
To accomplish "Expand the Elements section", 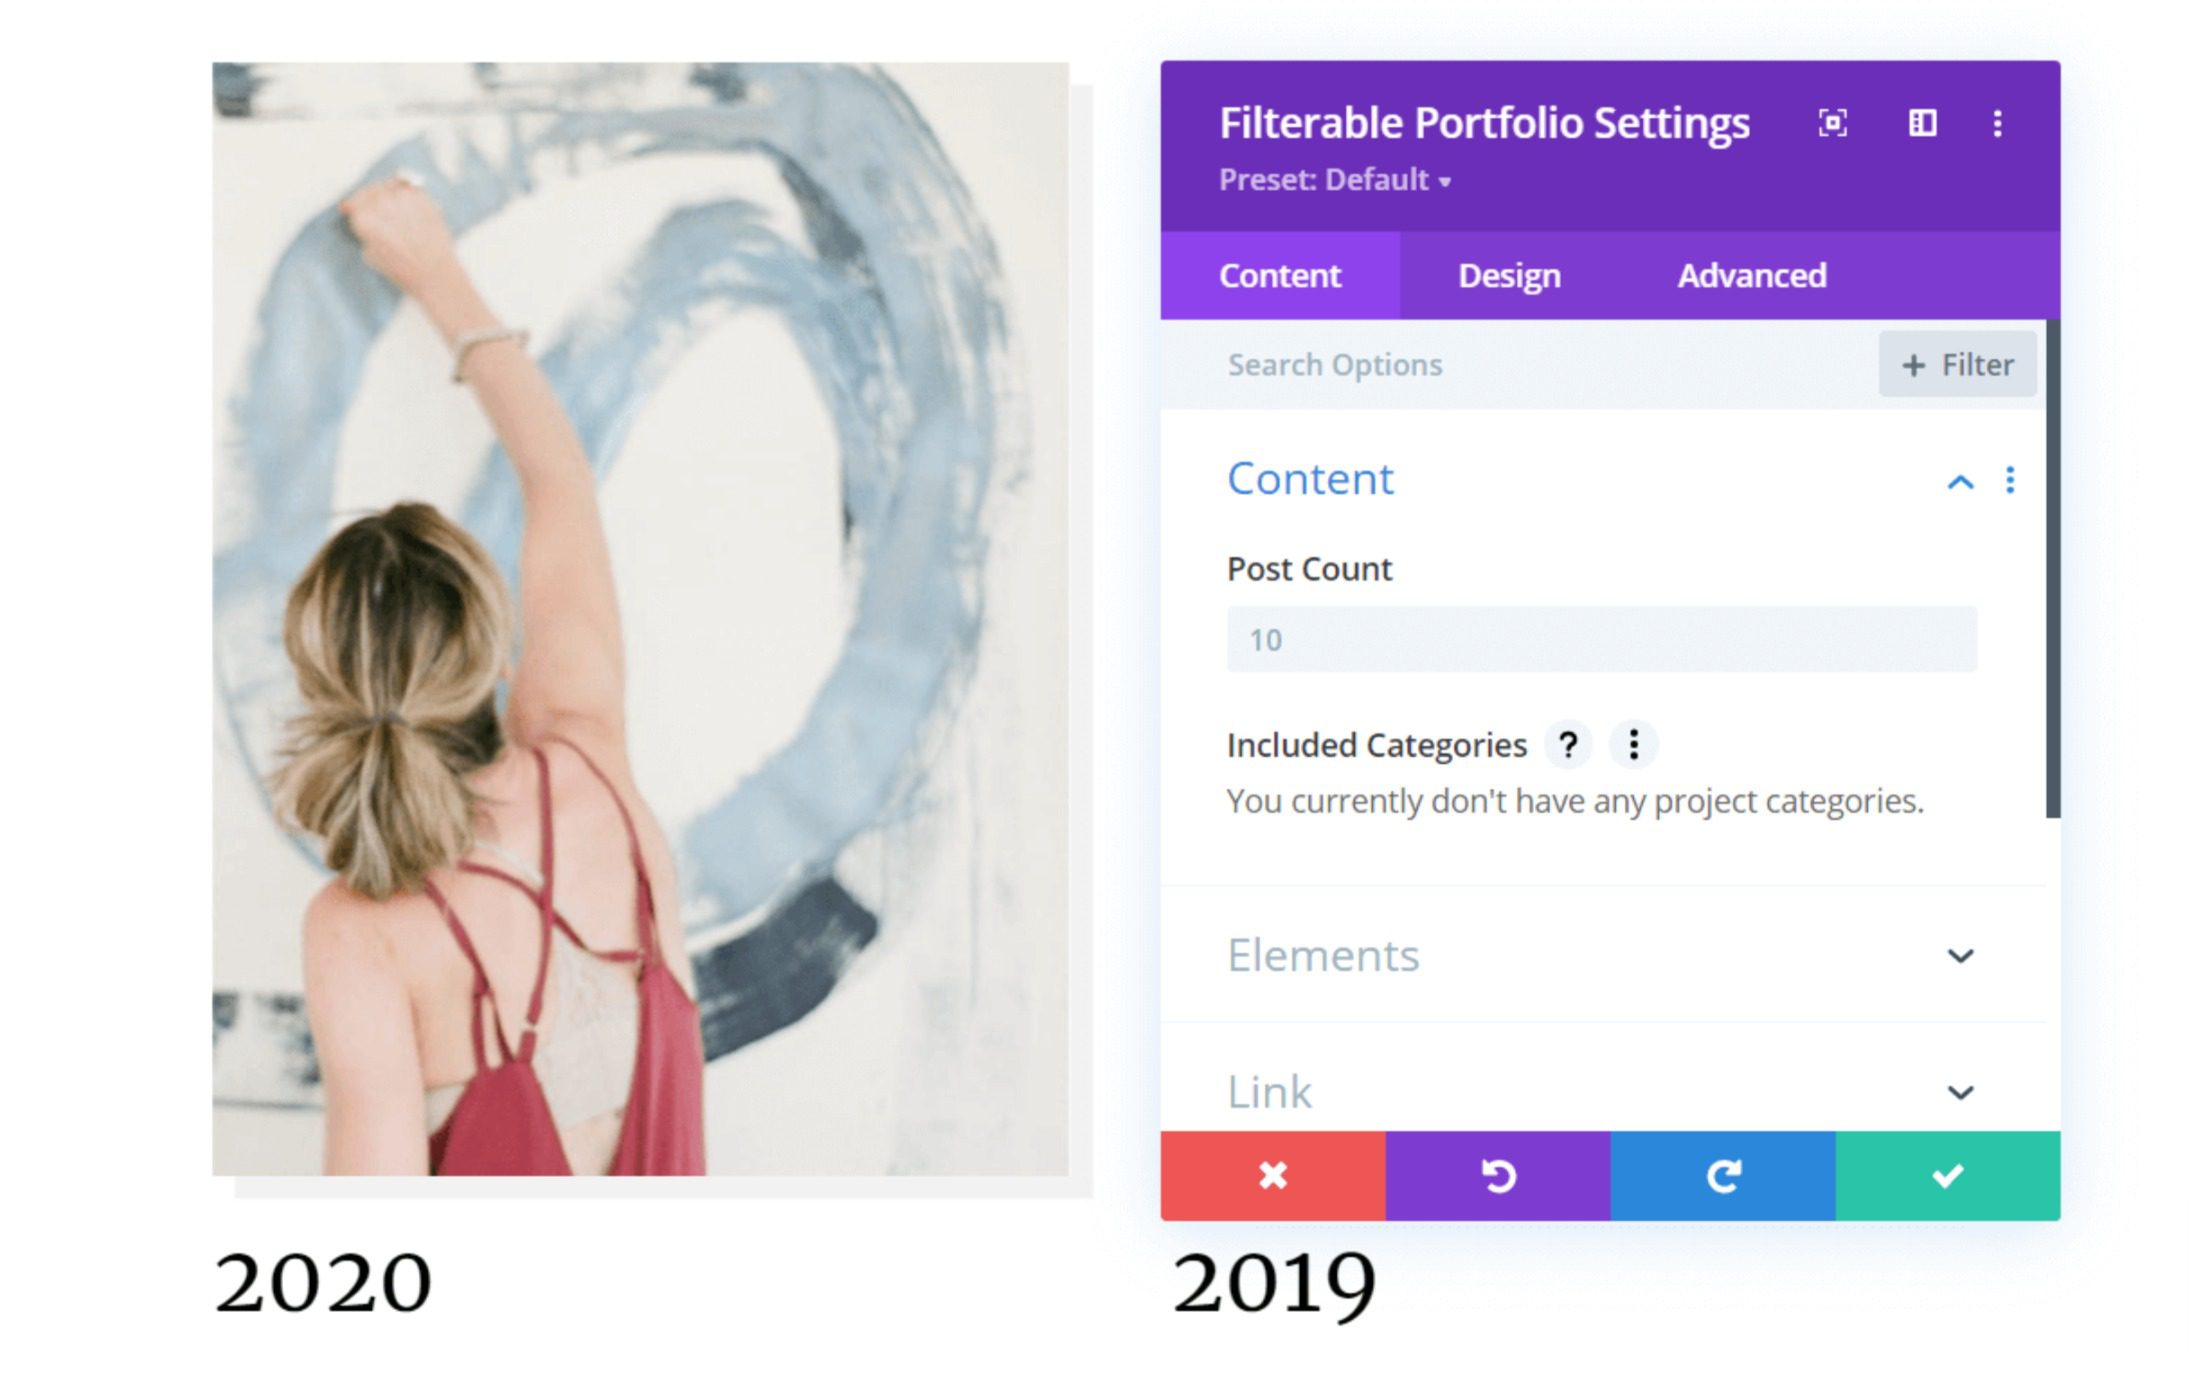I will [1960, 956].
